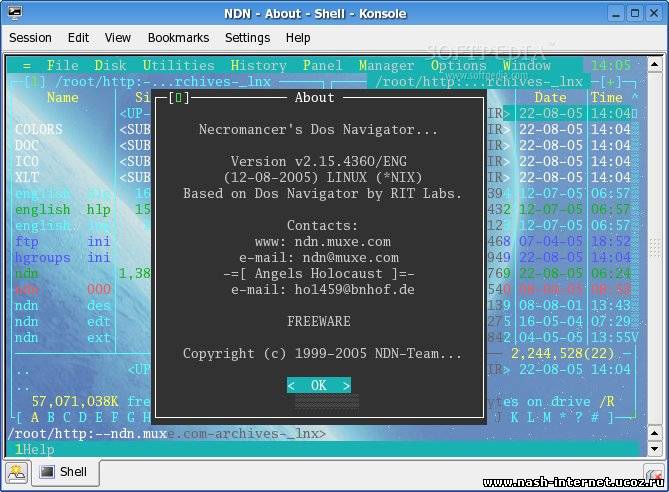Select drive K in right drive line
This screenshot has height=492, width=669.
pos(515,417)
